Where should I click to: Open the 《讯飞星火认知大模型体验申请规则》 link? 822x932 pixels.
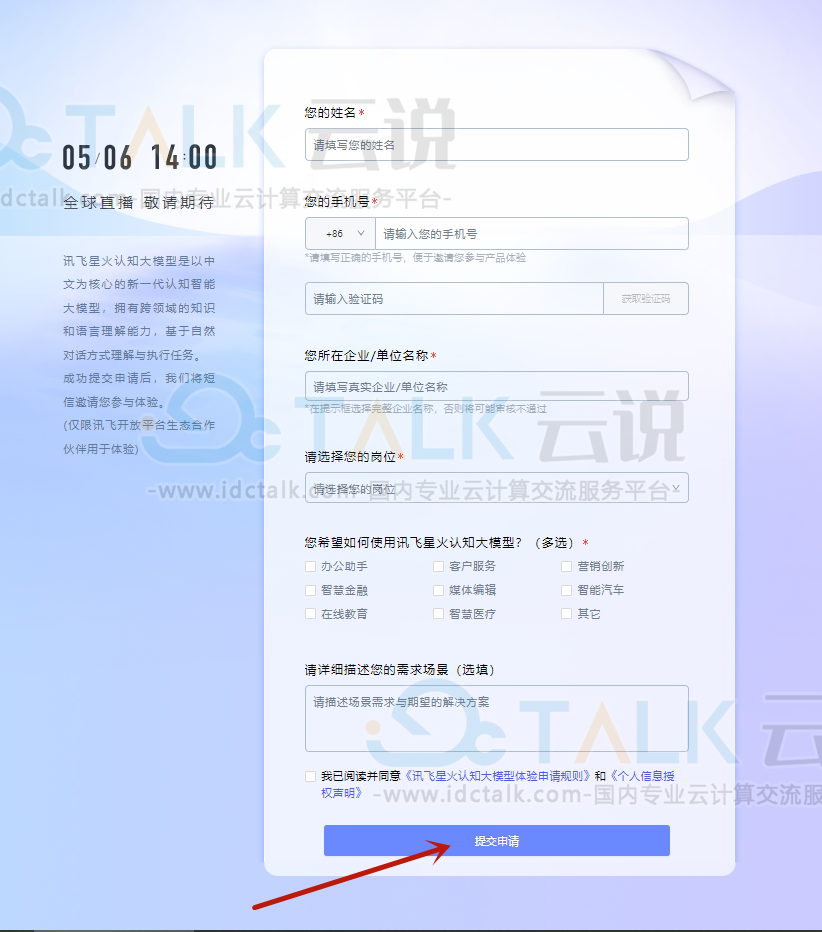pos(498,776)
